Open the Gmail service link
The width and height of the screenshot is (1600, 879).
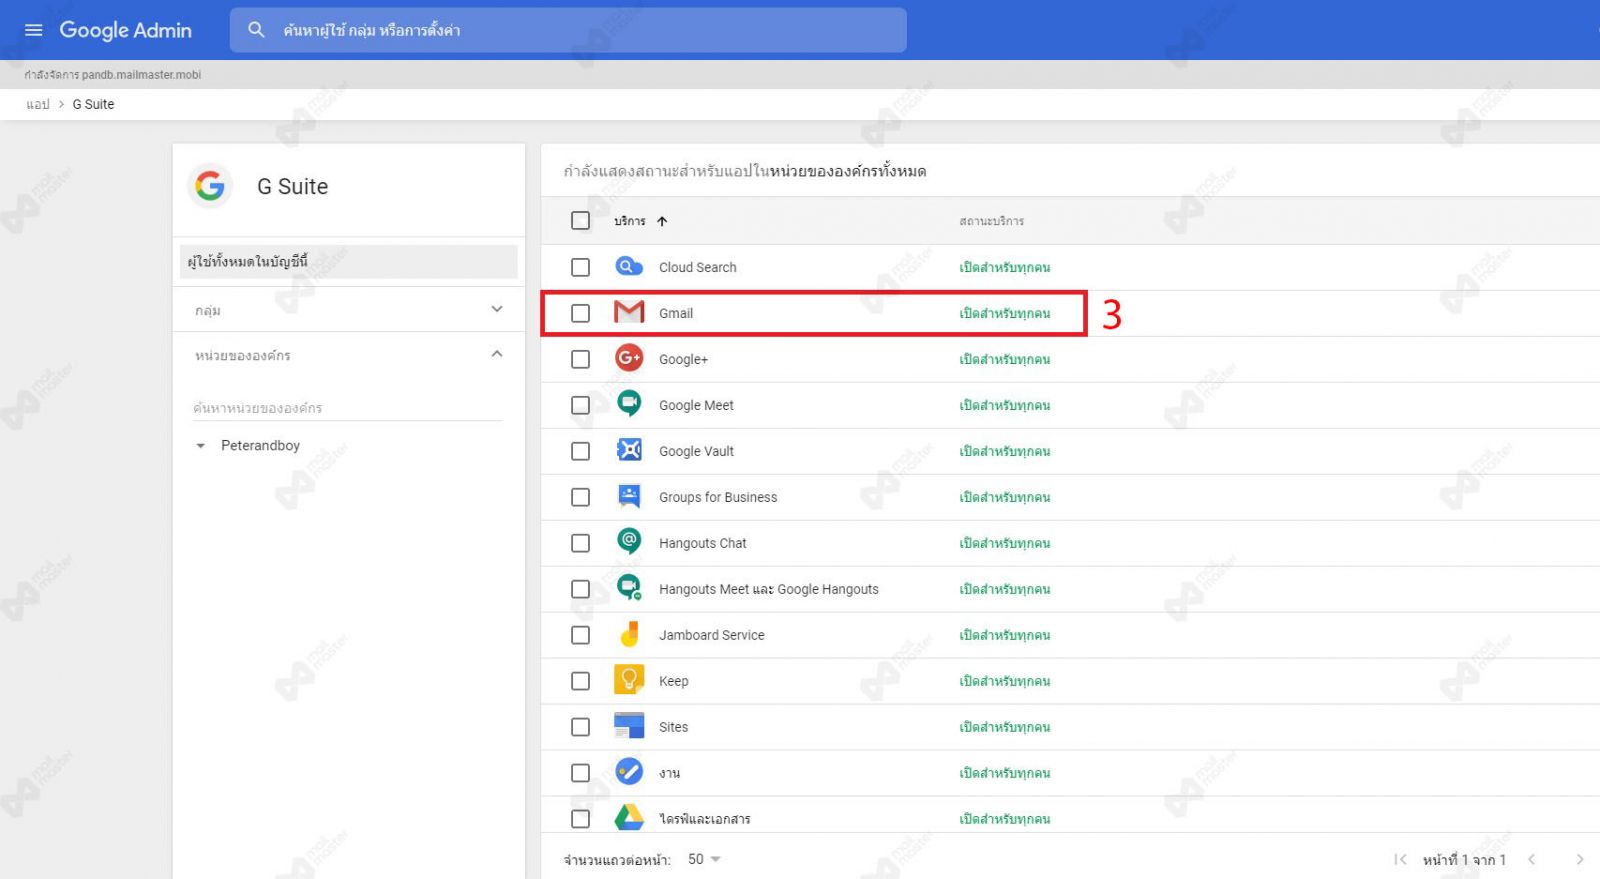[676, 313]
